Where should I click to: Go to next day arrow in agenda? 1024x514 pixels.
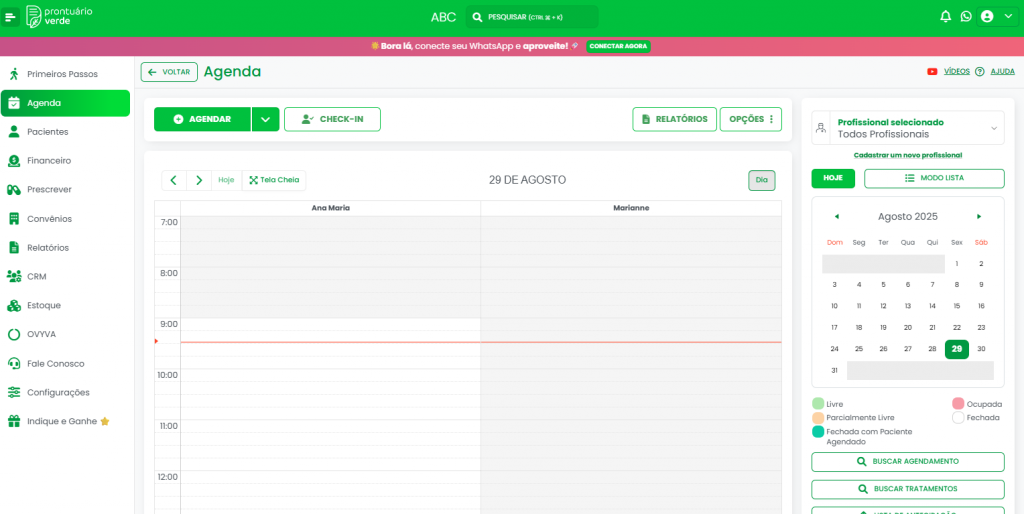pos(199,180)
